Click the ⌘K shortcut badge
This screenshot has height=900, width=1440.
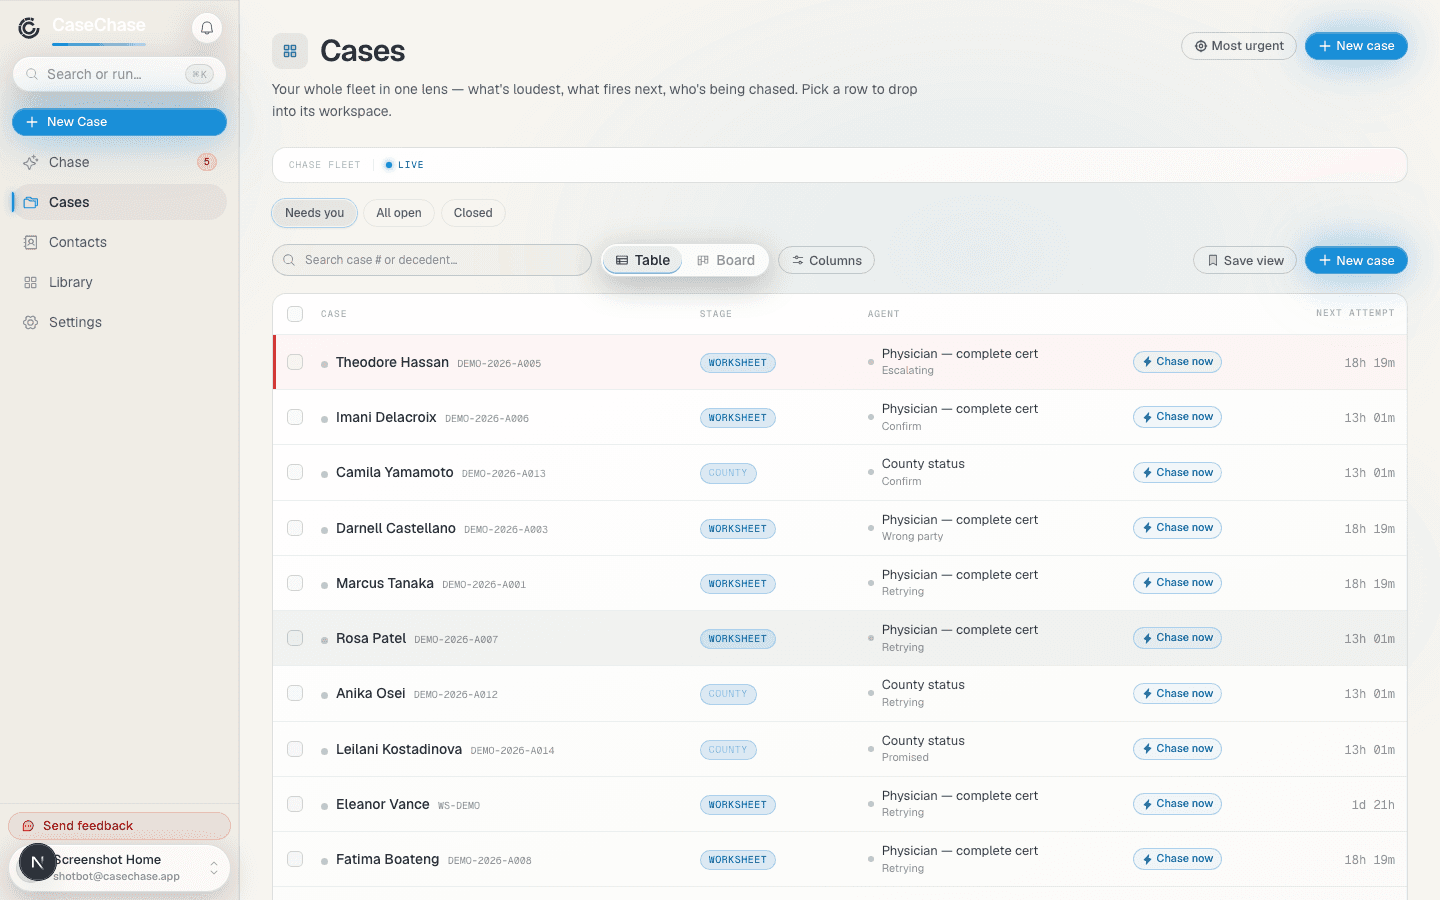(x=200, y=74)
